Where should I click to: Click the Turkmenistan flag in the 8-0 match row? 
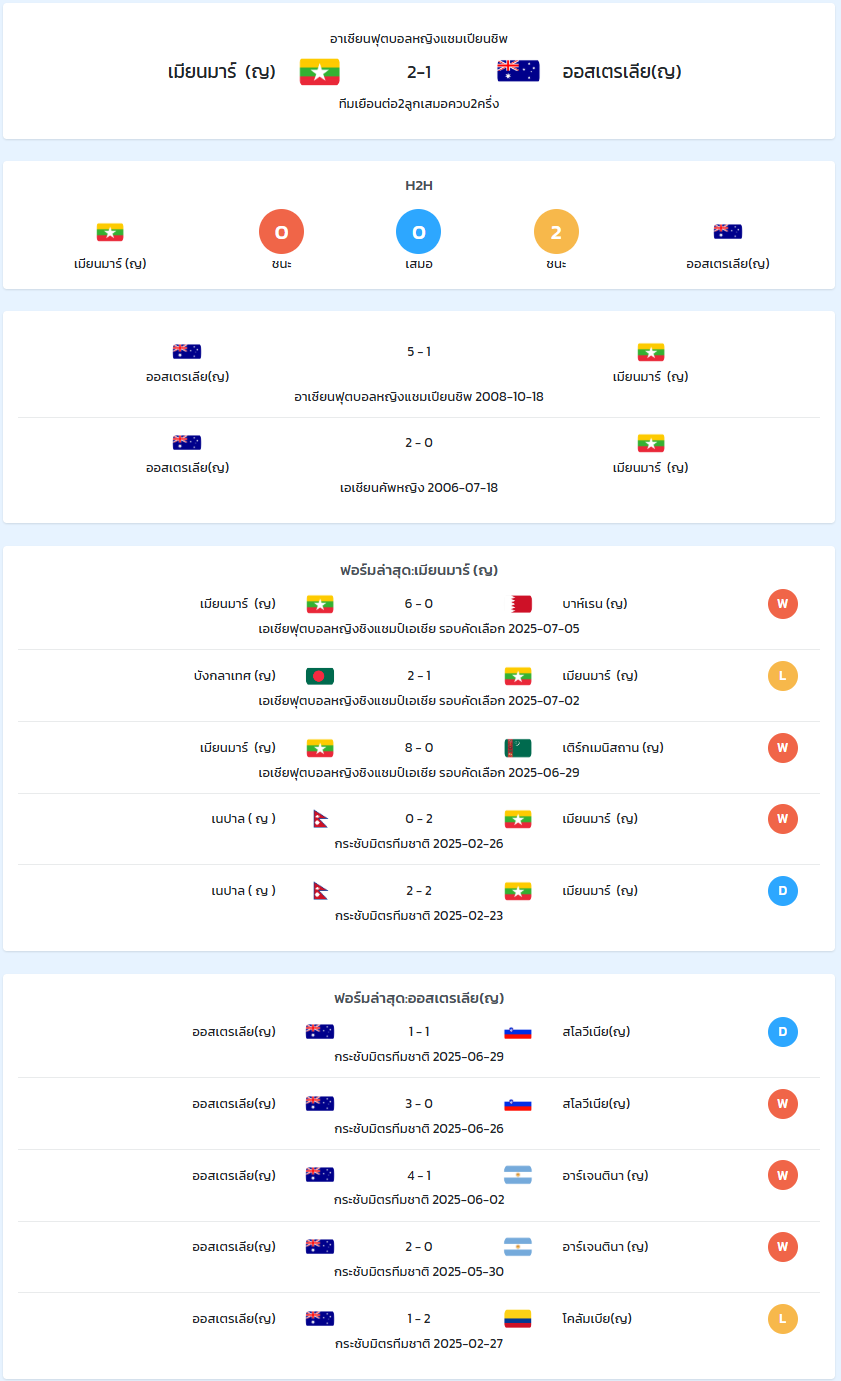coord(518,748)
